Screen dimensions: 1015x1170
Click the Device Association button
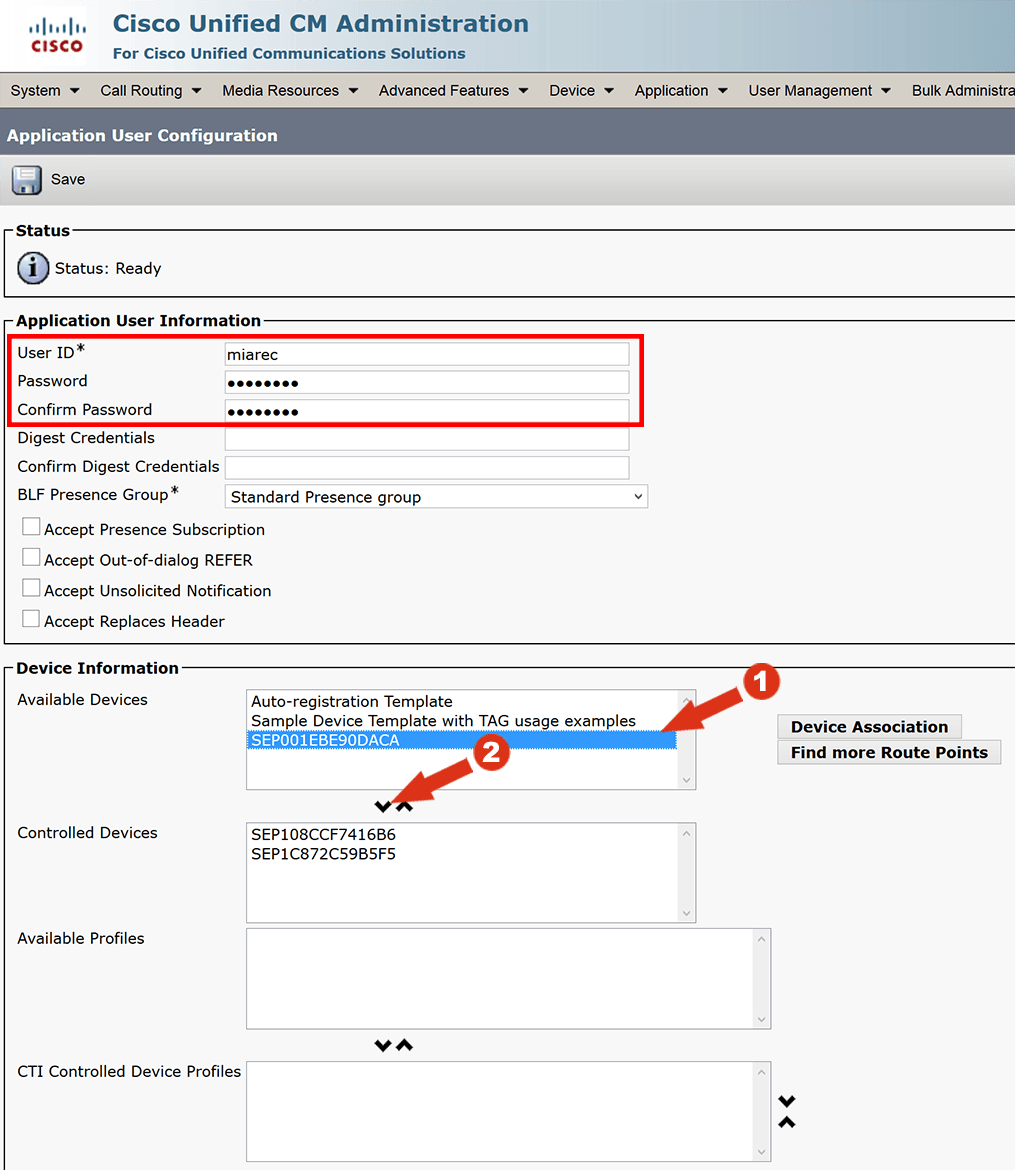pyautogui.click(x=869, y=727)
